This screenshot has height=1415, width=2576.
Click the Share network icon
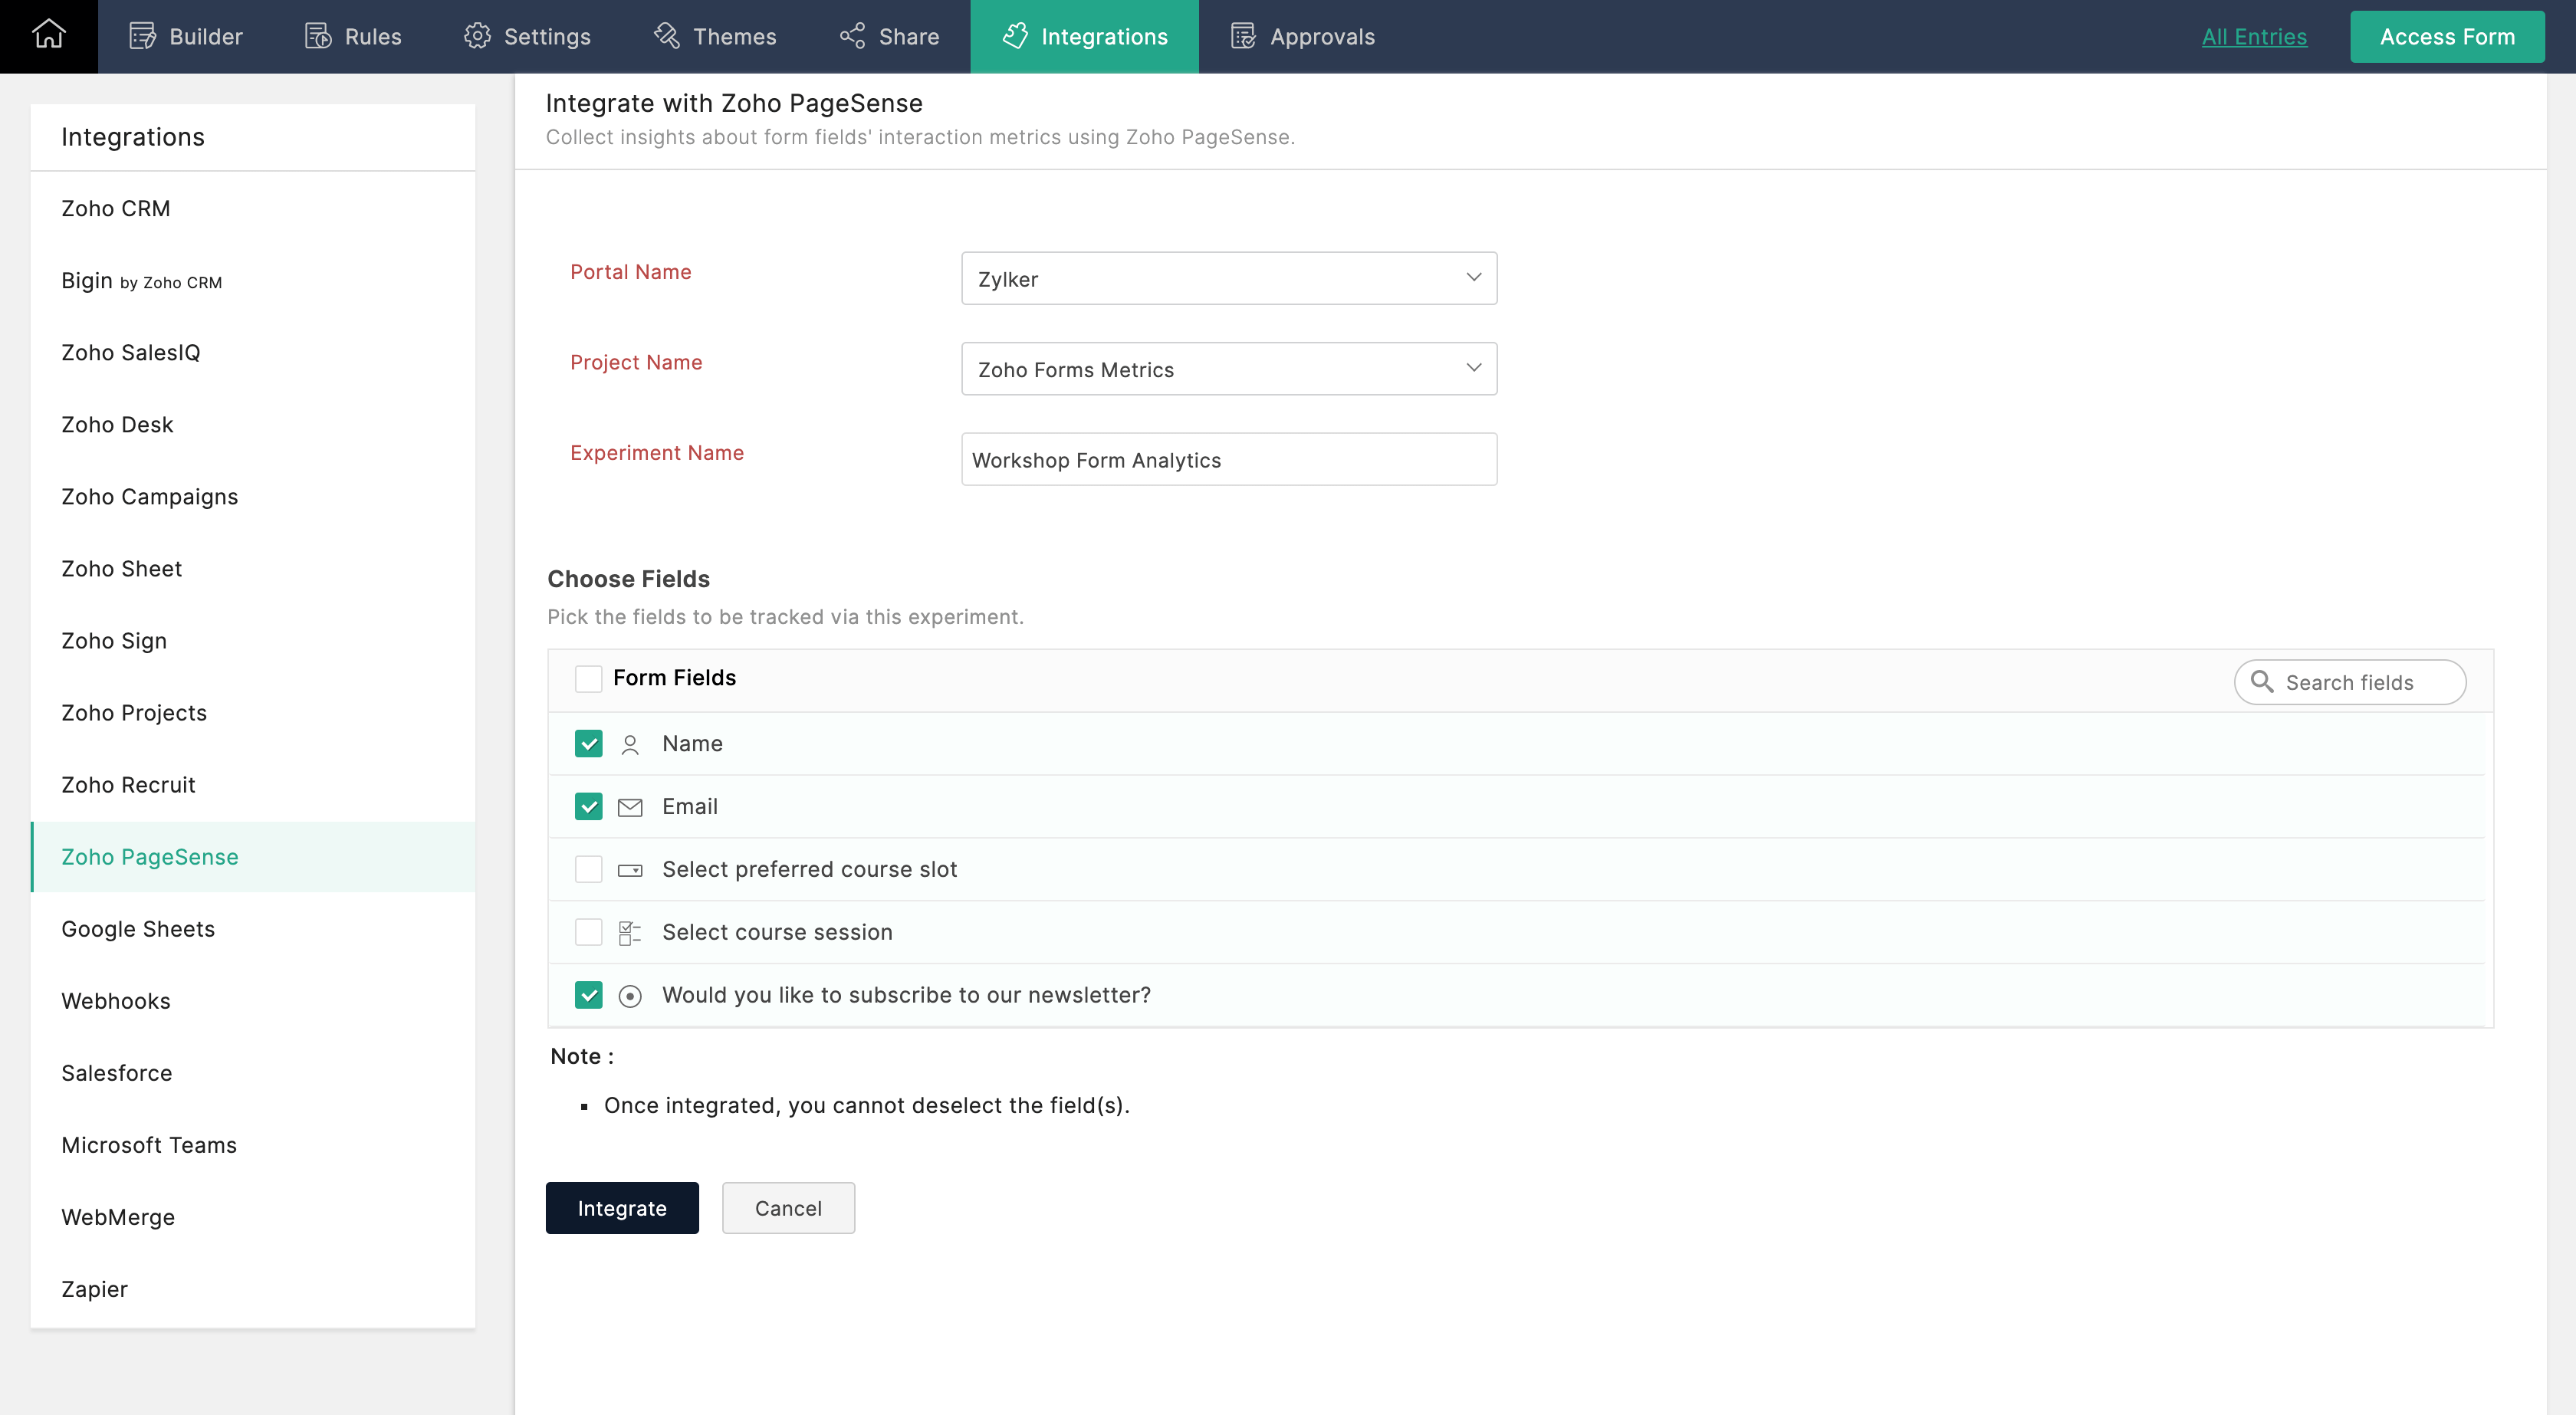pyautogui.click(x=852, y=36)
